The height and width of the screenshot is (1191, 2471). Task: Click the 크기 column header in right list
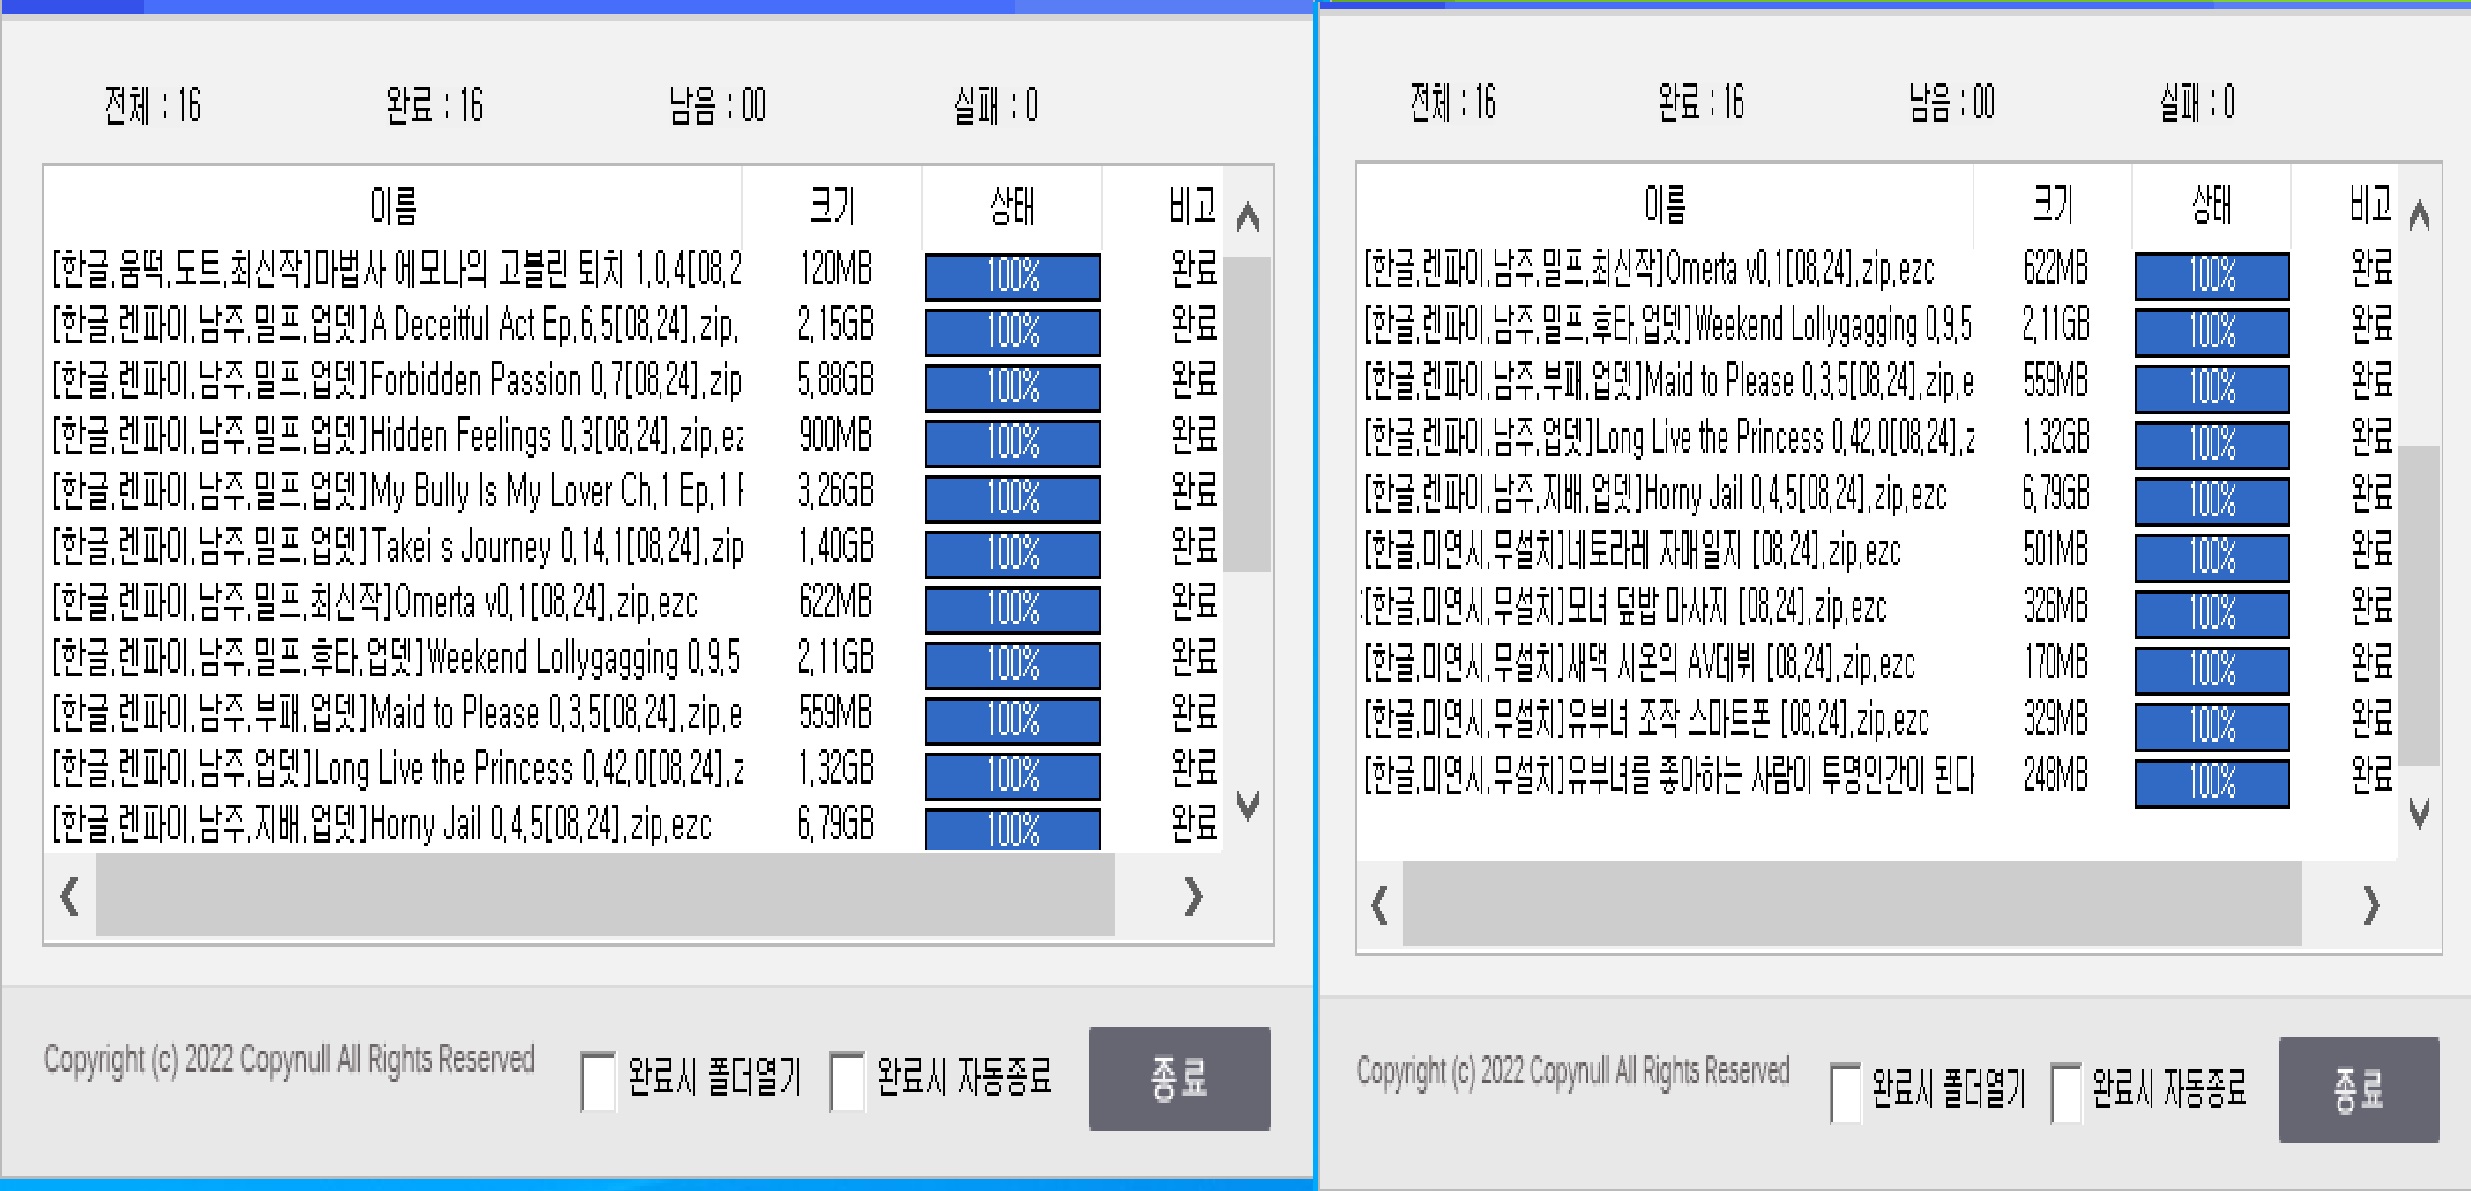(x=2052, y=204)
